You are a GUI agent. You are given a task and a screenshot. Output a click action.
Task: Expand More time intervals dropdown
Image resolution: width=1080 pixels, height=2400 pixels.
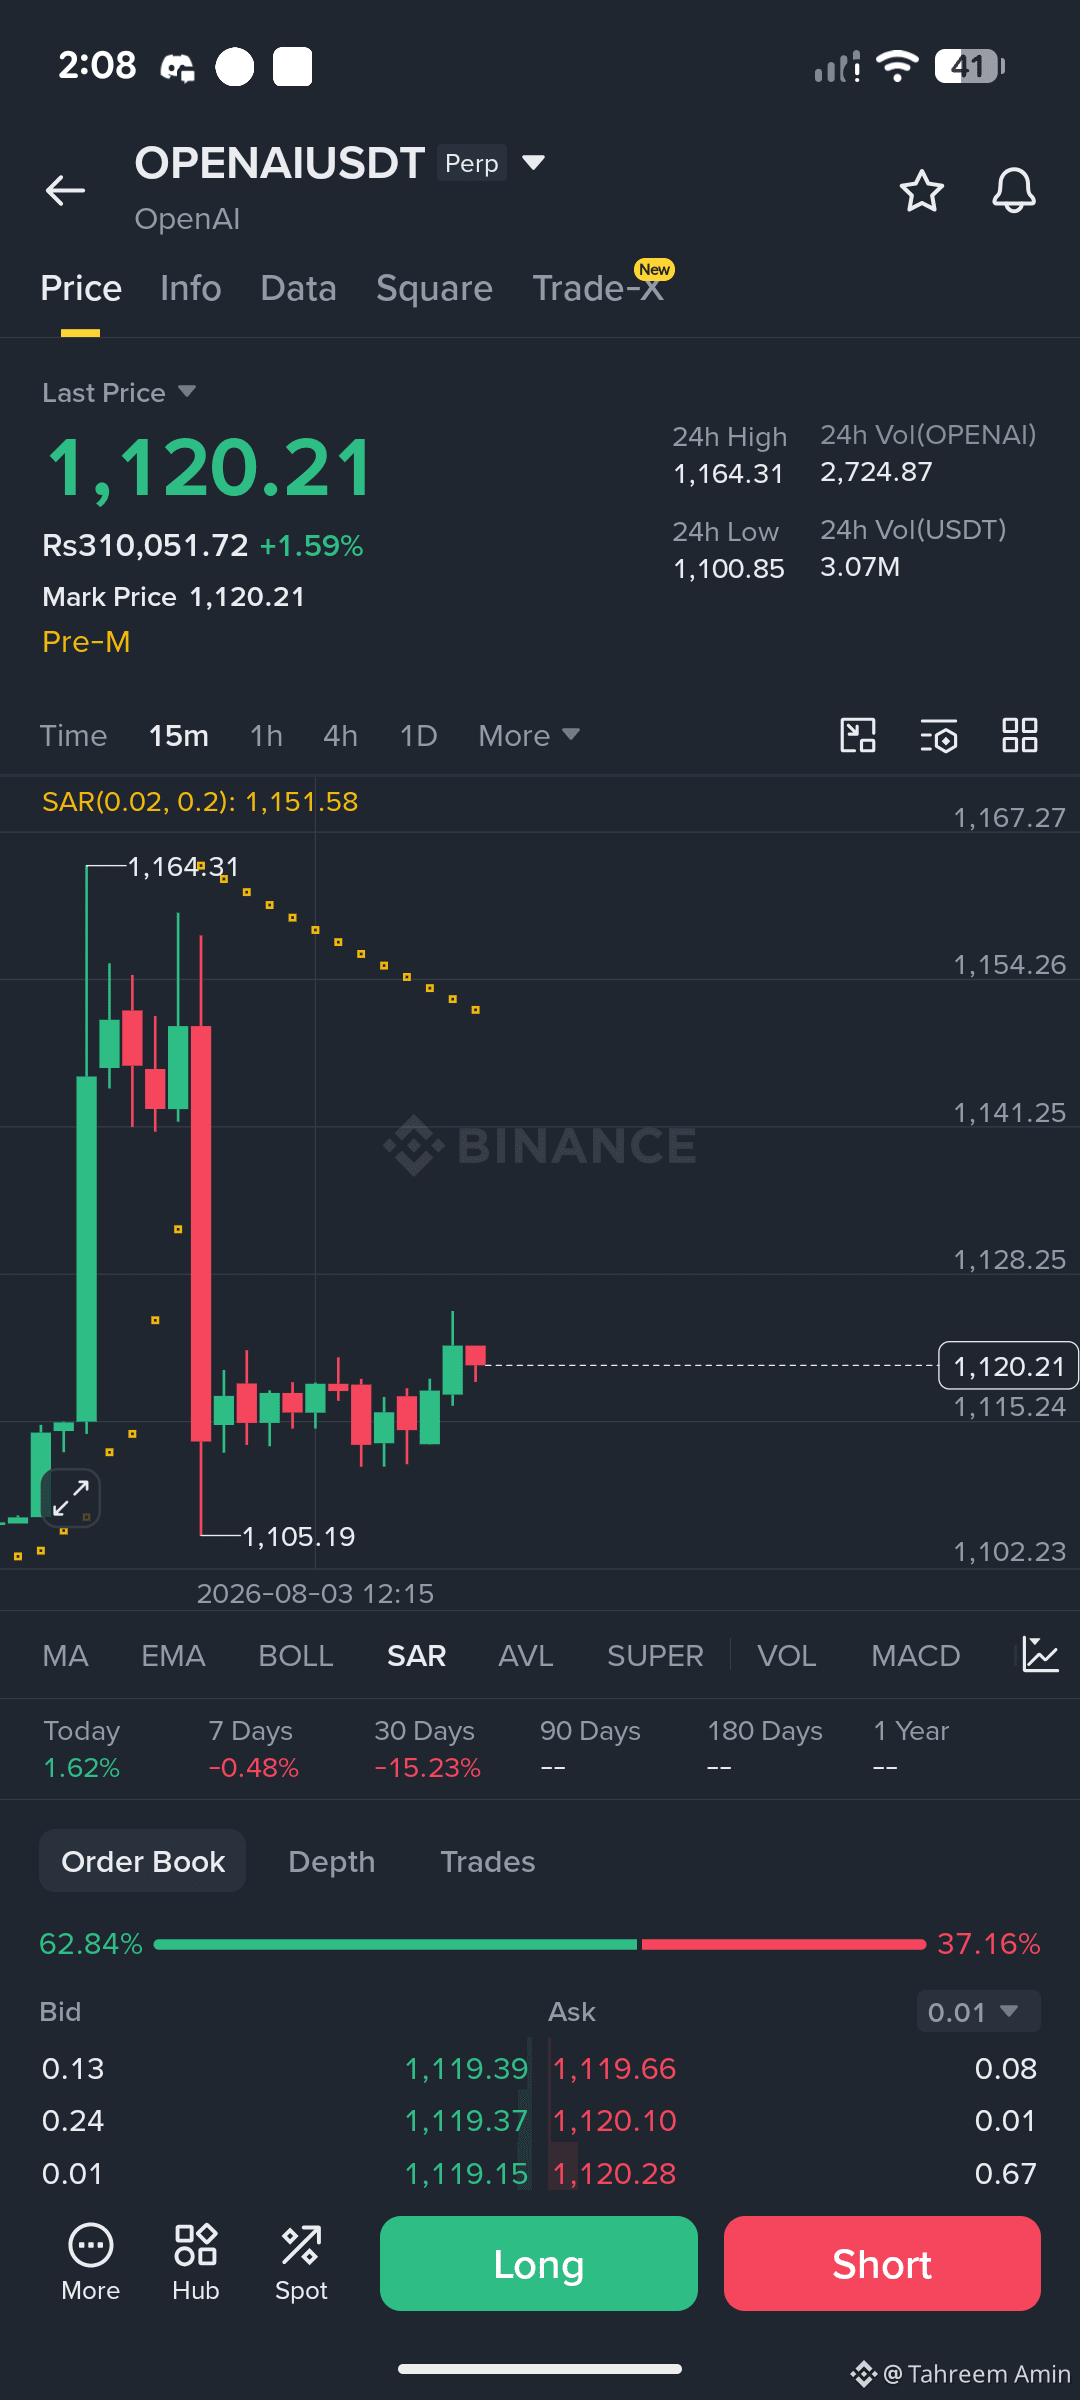(529, 736)
